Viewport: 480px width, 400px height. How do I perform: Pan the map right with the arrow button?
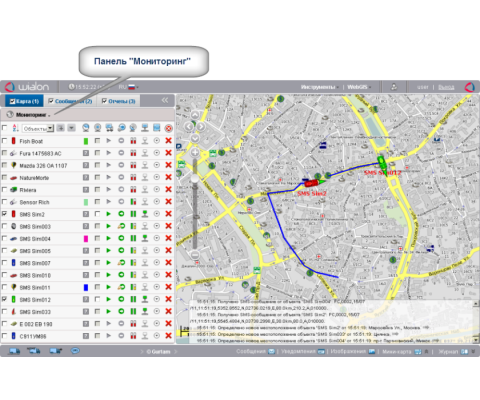[x=201, y=127]
